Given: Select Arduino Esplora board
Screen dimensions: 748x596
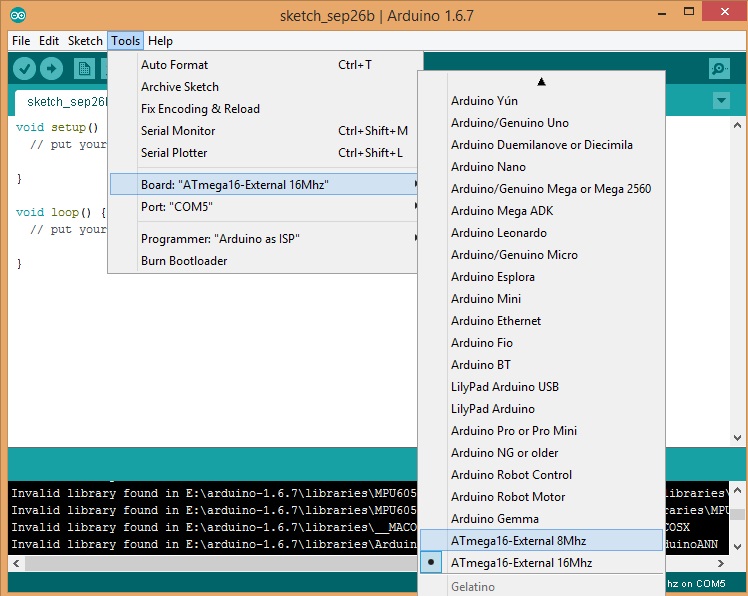Looking at the screenshot, I should pyautogui.click(x=541, y=277).
